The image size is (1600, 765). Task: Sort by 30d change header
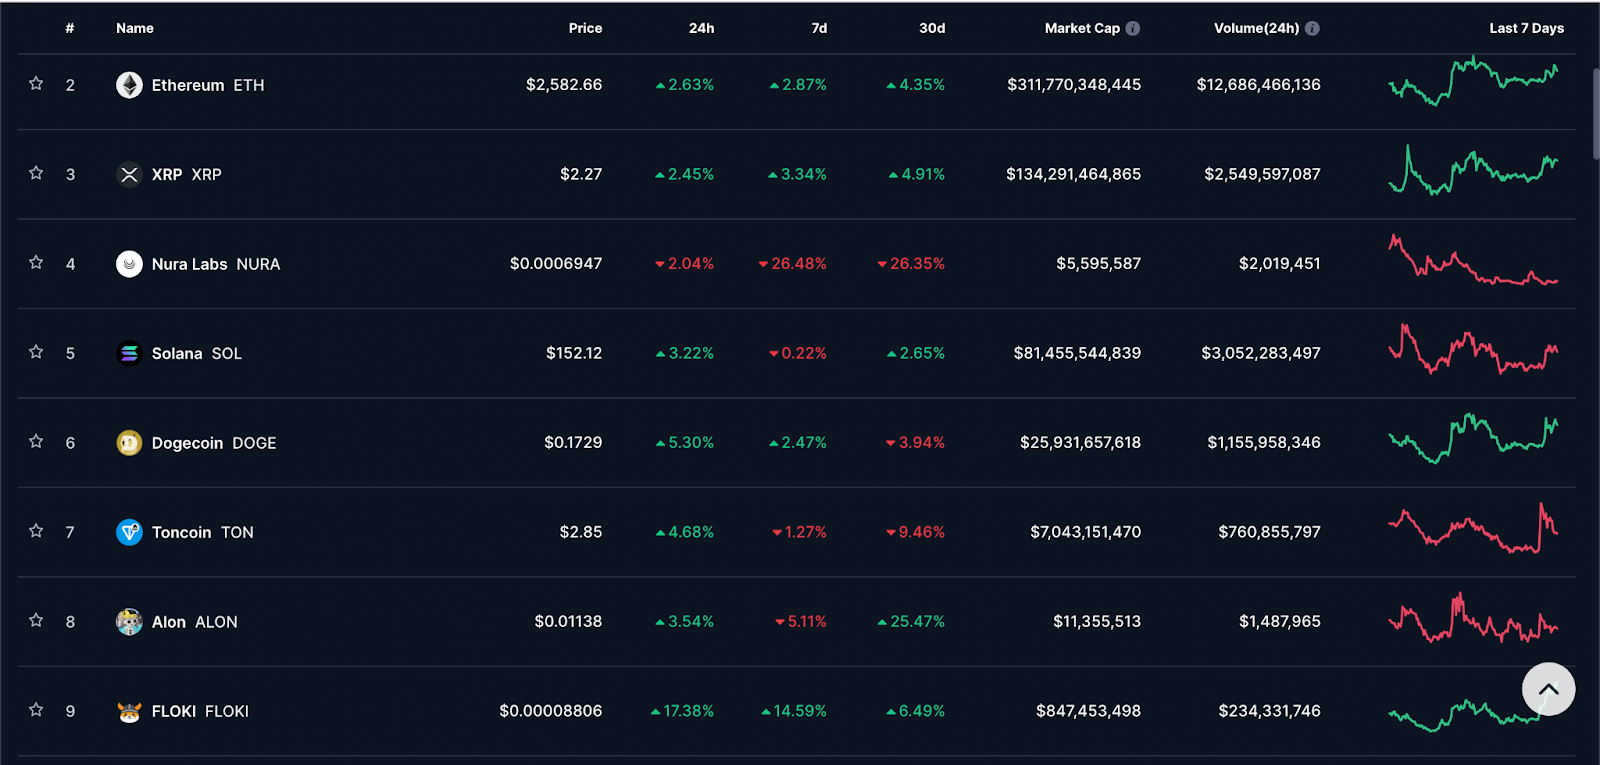932,28
